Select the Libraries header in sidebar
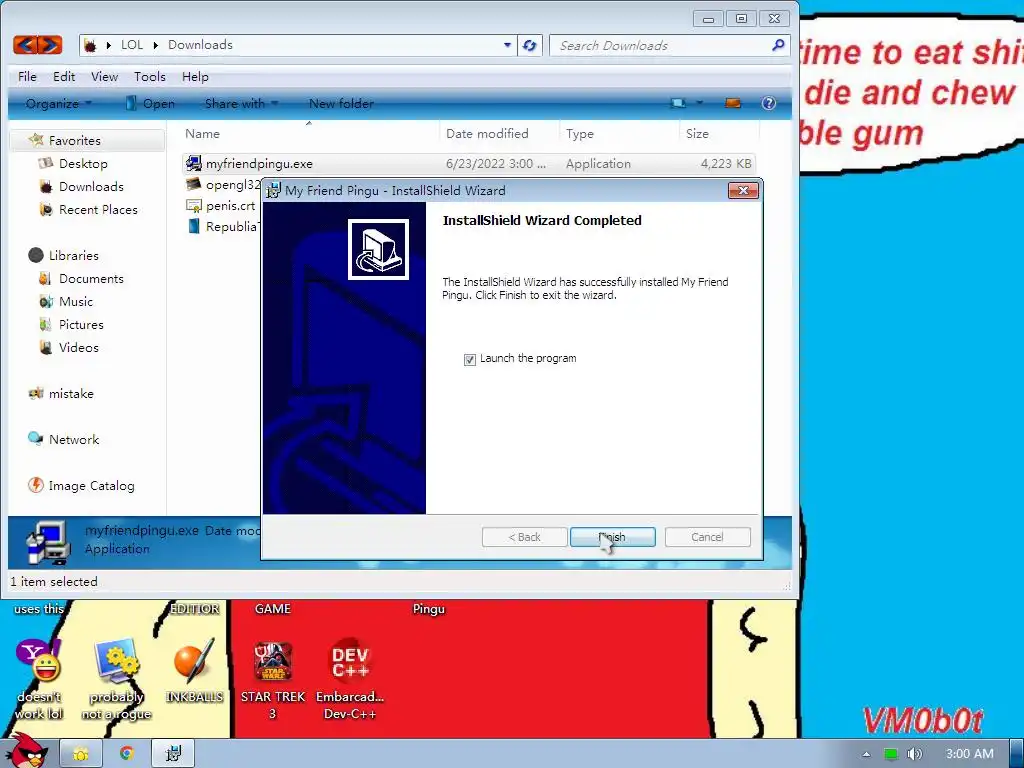Image resolution: width=1024 pixels, height=768 pixels. point(73,255)
